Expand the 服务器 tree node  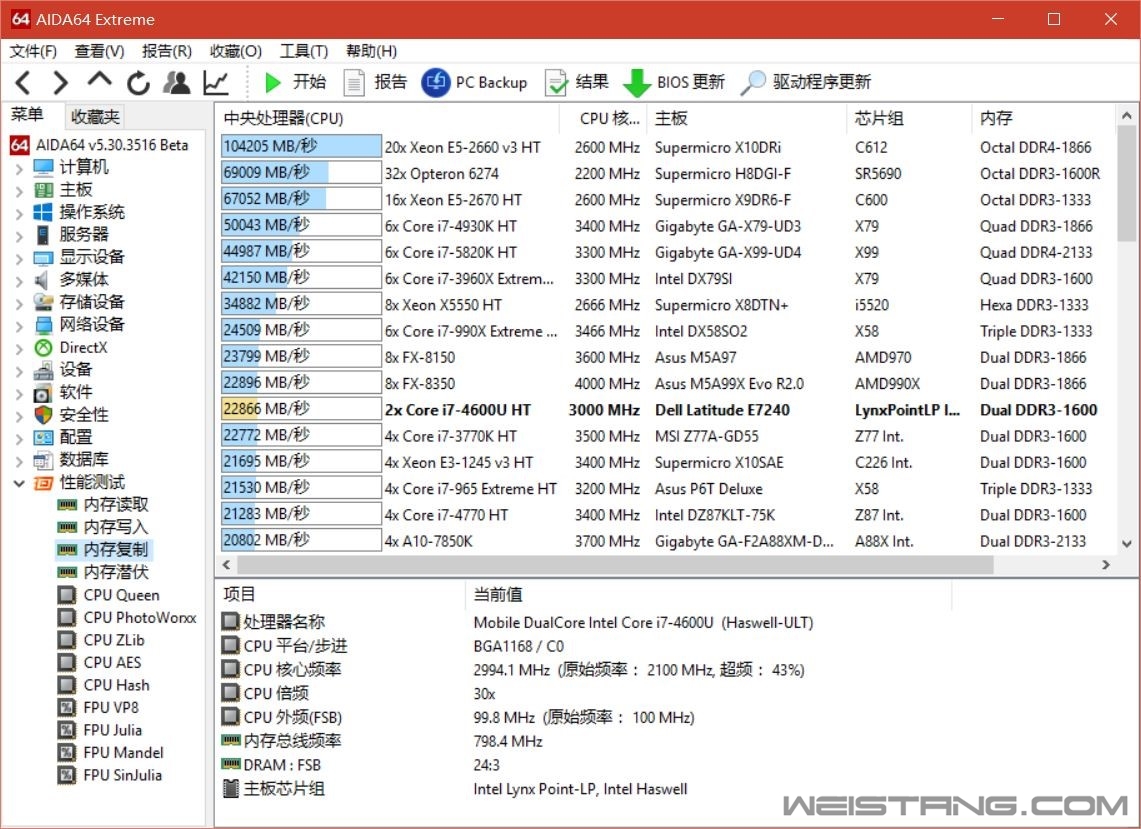(19, 237)
